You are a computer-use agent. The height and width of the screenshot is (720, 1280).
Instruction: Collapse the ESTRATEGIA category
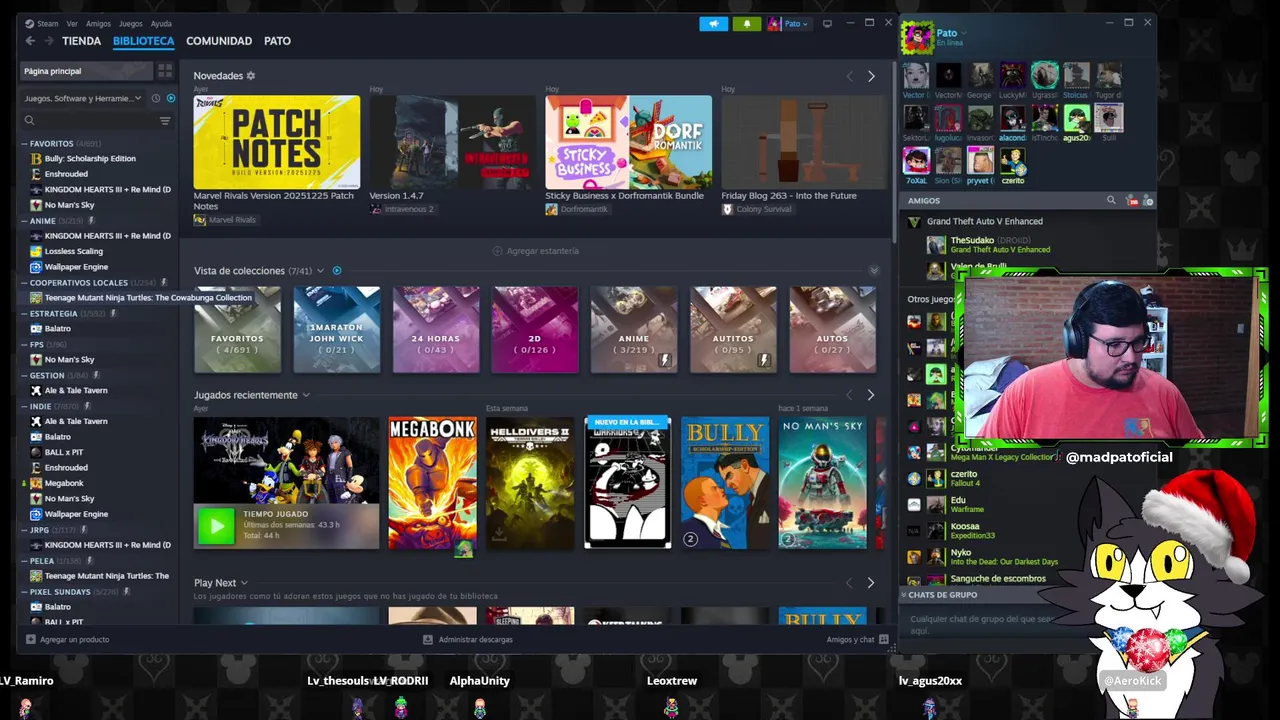[24, 314]
